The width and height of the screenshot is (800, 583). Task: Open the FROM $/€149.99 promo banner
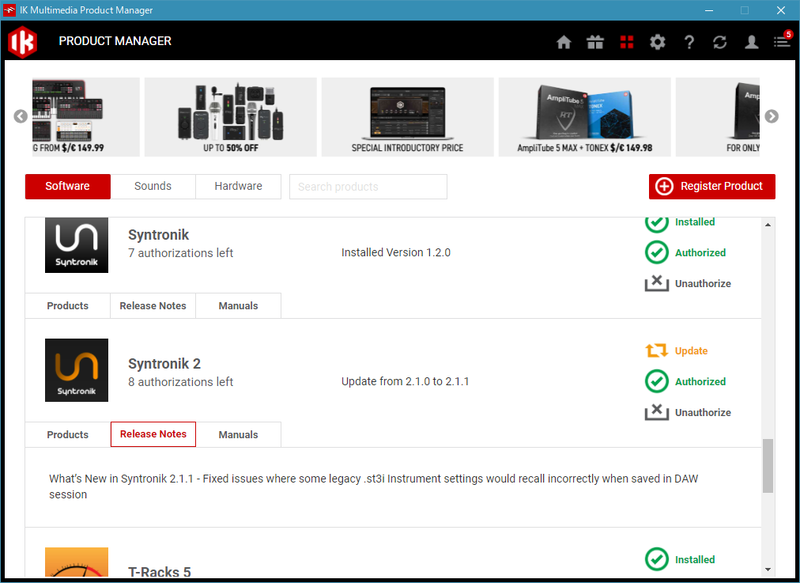point(85,117)
